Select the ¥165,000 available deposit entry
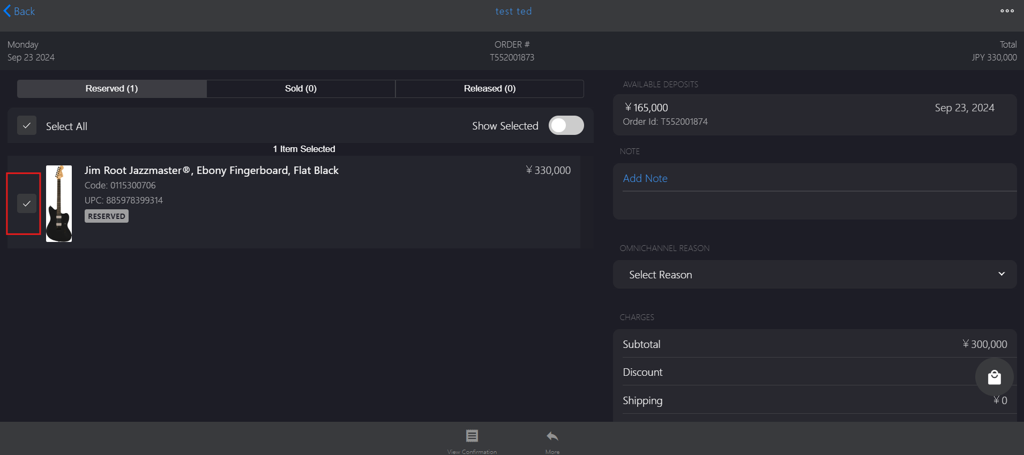 [814, 114]
